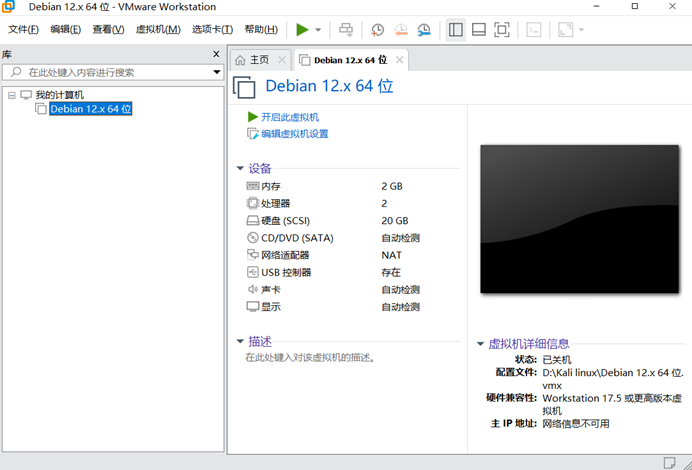
Task: Click the USB icon beside USB 控制器
Action: pos(252,272)
